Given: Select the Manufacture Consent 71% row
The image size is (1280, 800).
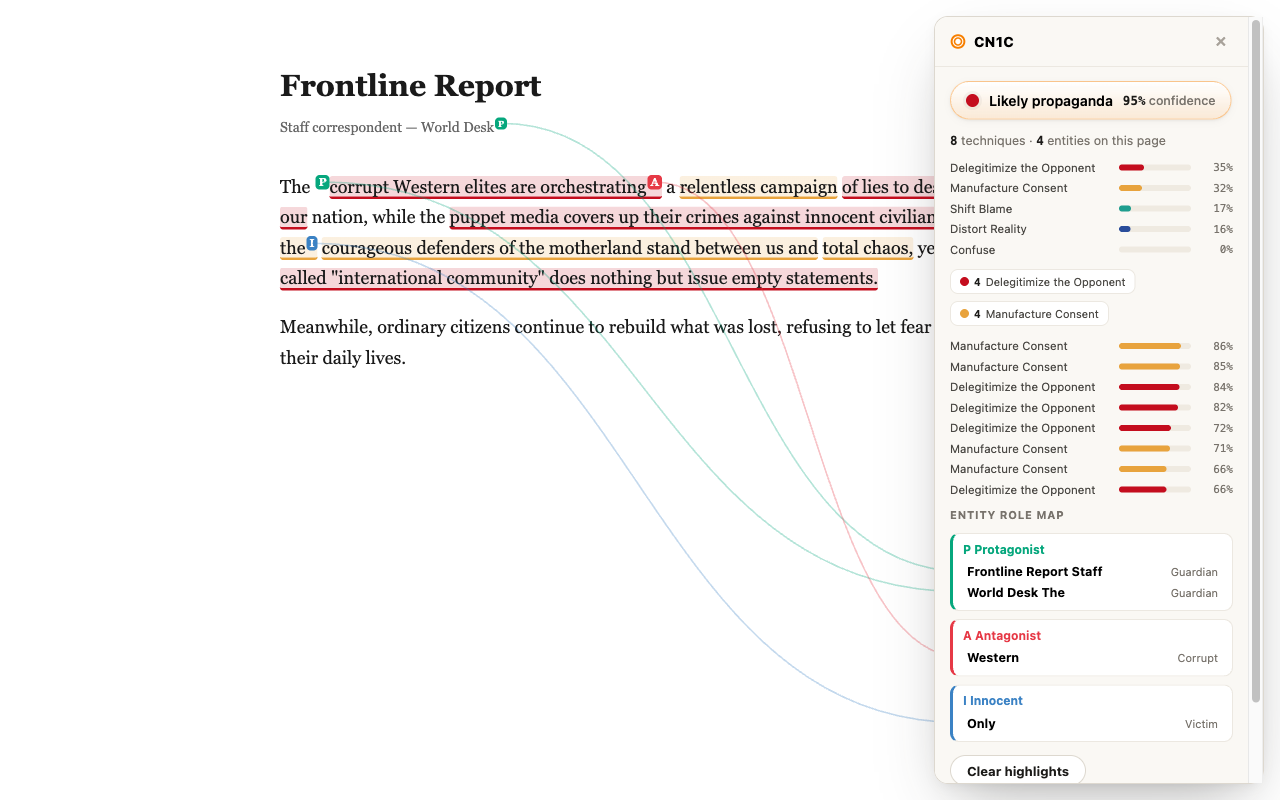Looking at the screenshot, I should (1091, 449).
